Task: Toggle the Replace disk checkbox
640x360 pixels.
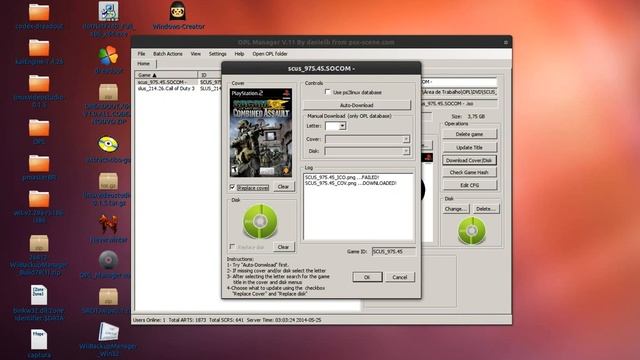Action: pyautogui.click(x=232, y=247)
